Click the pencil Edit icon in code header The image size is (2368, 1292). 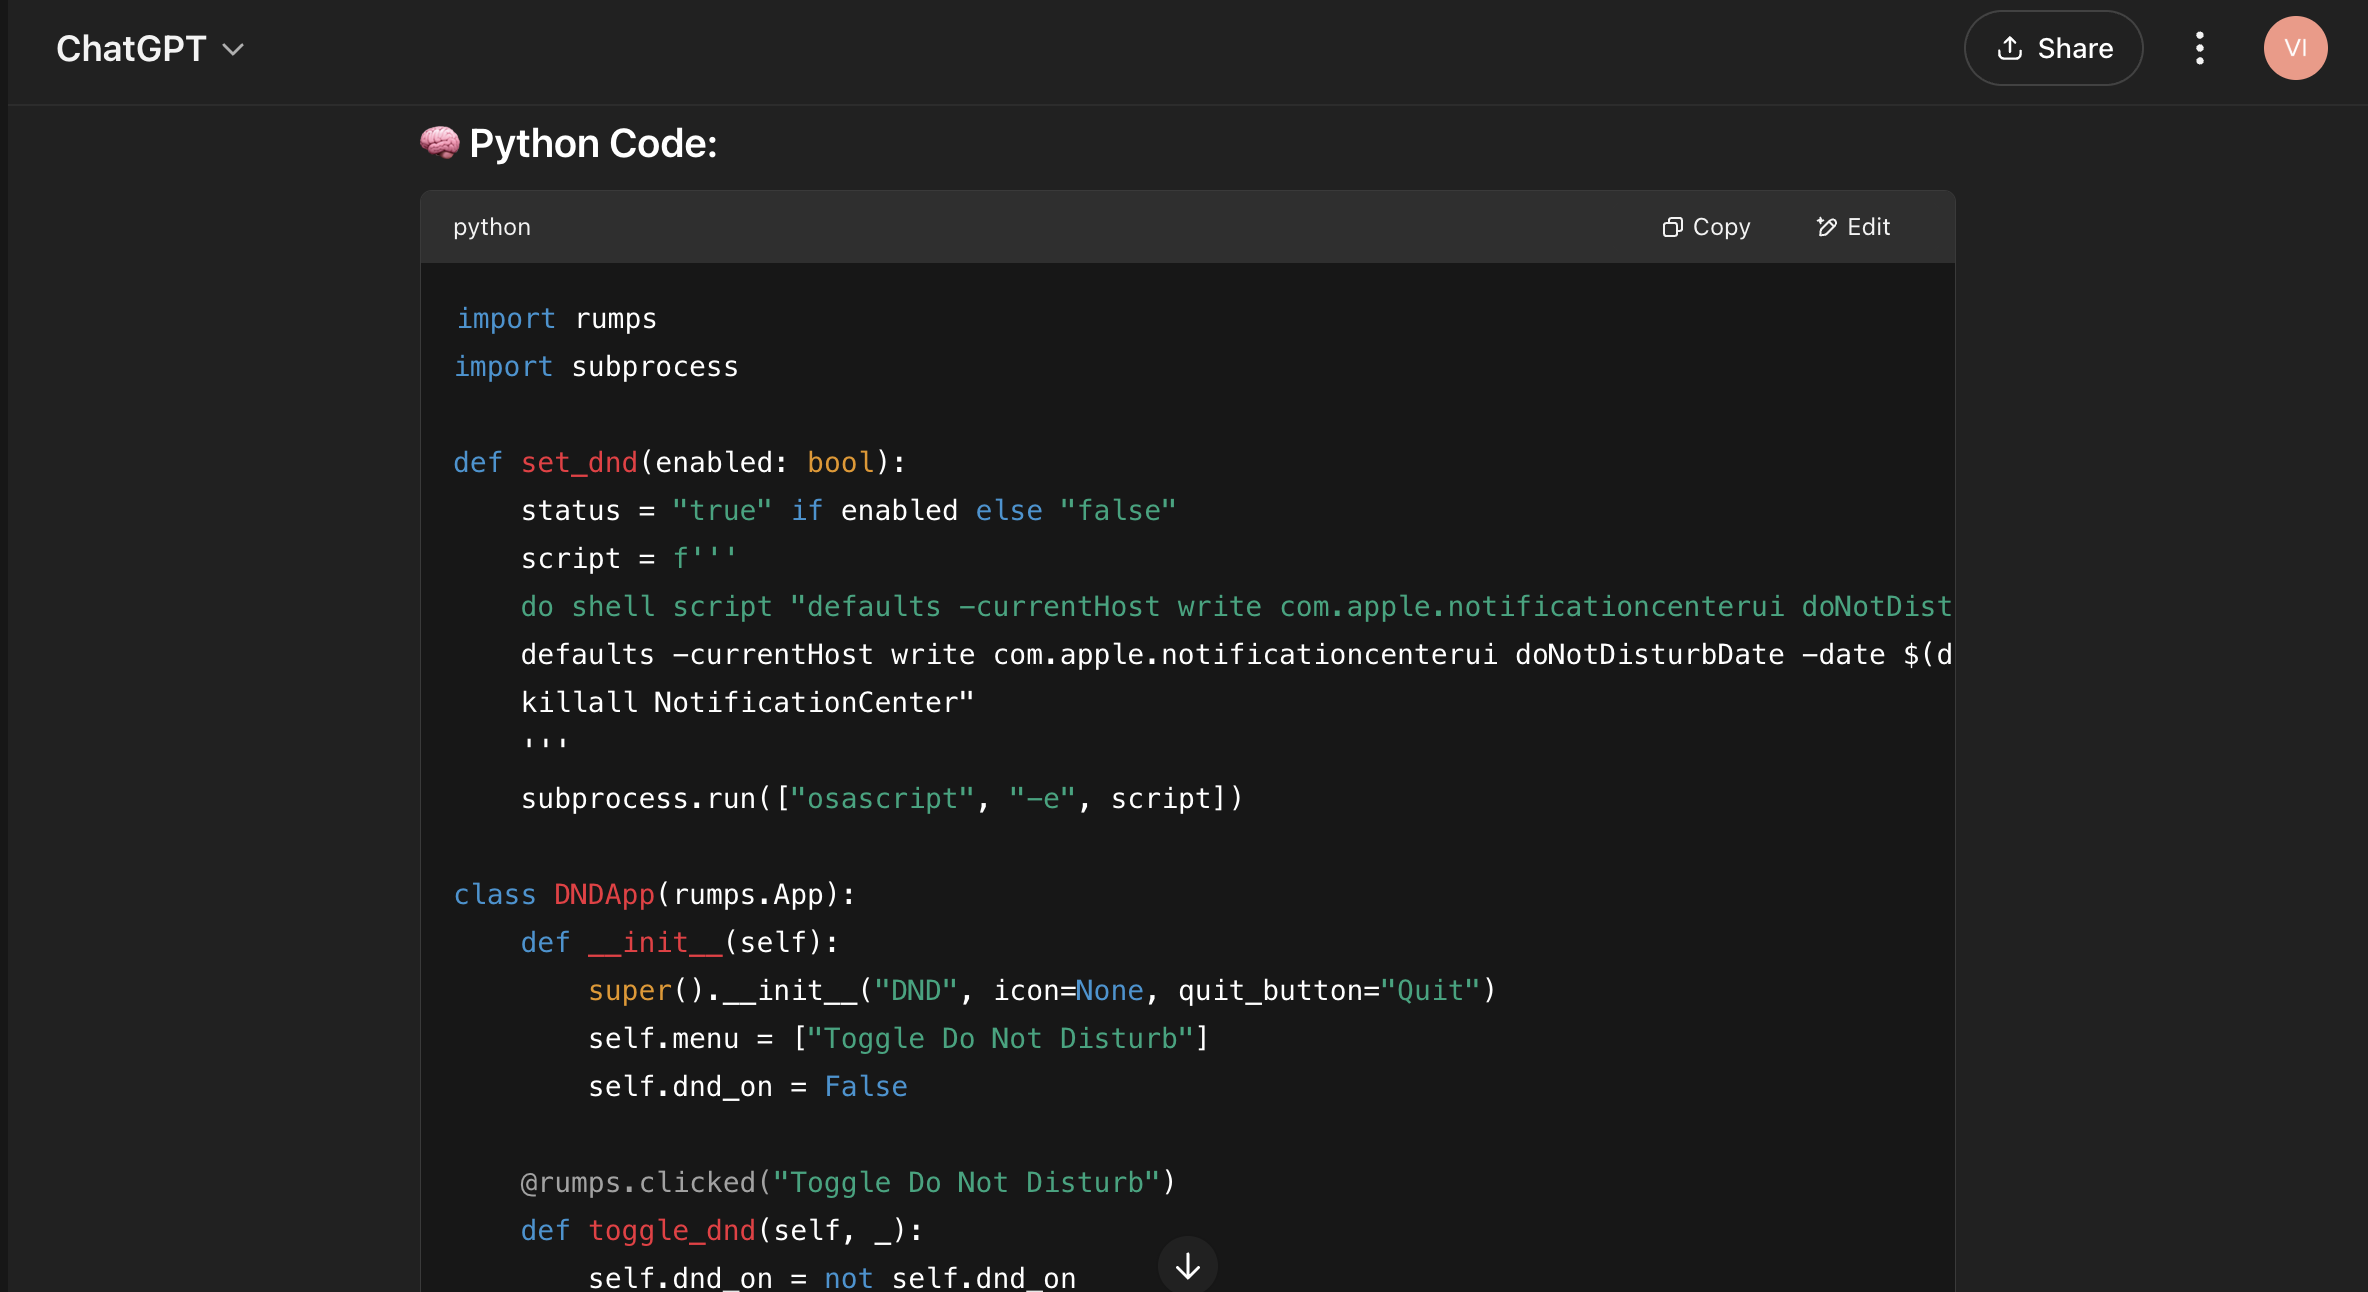click(x=1826, y=228)
